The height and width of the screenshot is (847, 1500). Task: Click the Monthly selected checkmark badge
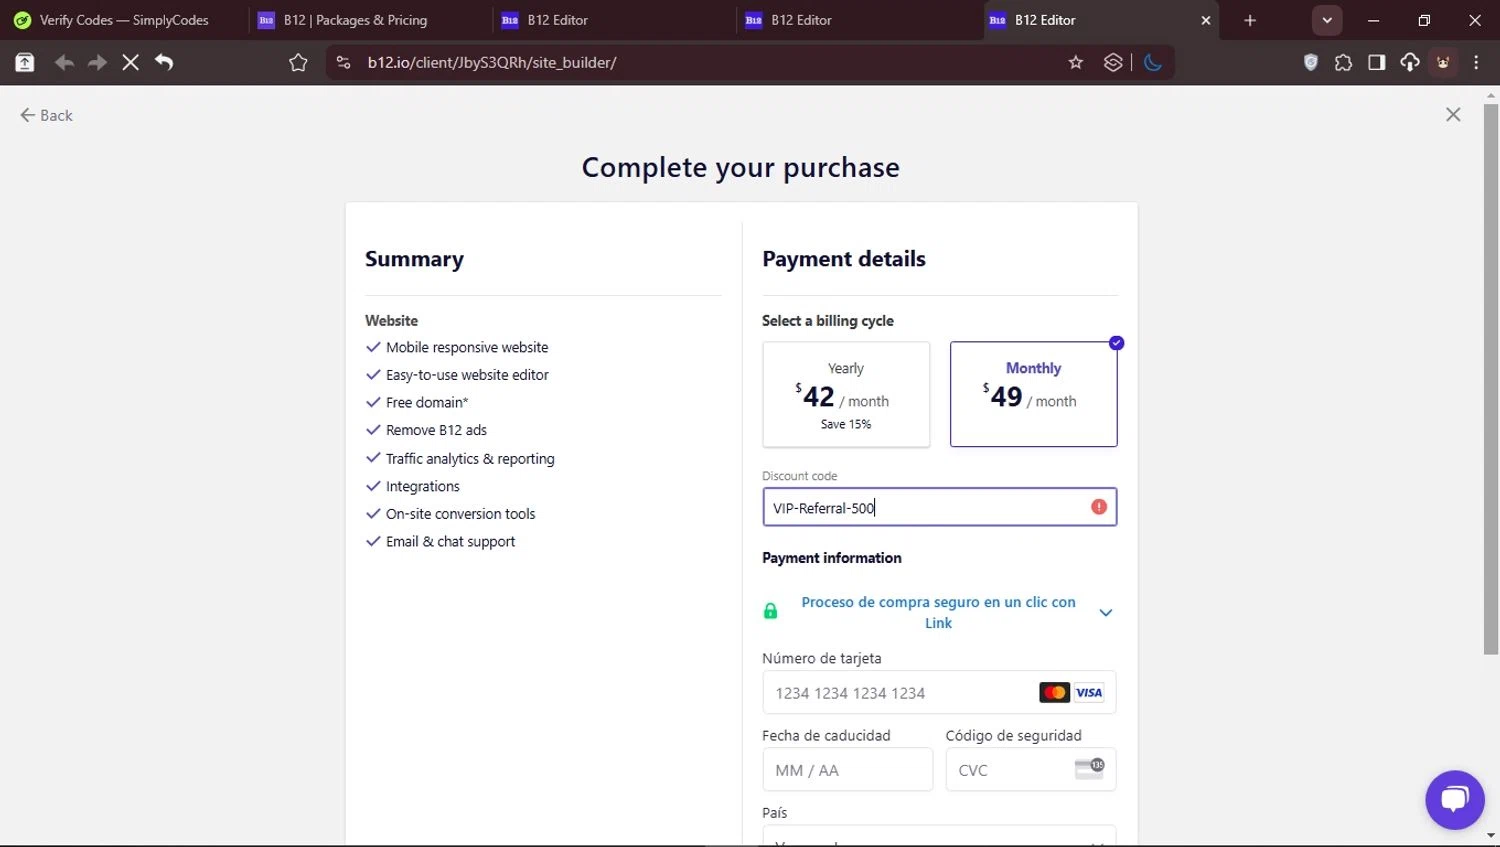tap(1117, 343)
